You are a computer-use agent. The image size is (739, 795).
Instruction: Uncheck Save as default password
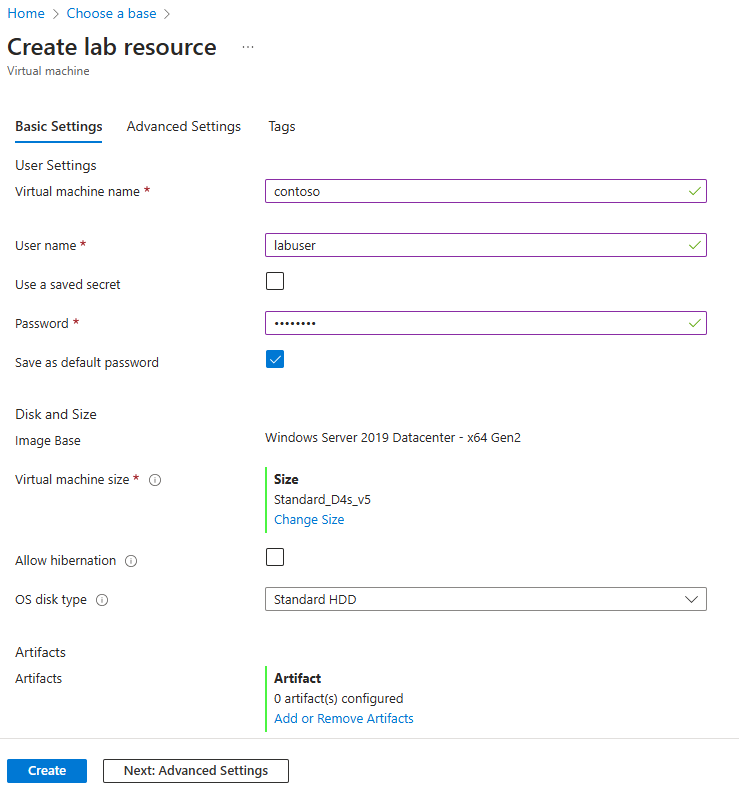coord(275,359)
